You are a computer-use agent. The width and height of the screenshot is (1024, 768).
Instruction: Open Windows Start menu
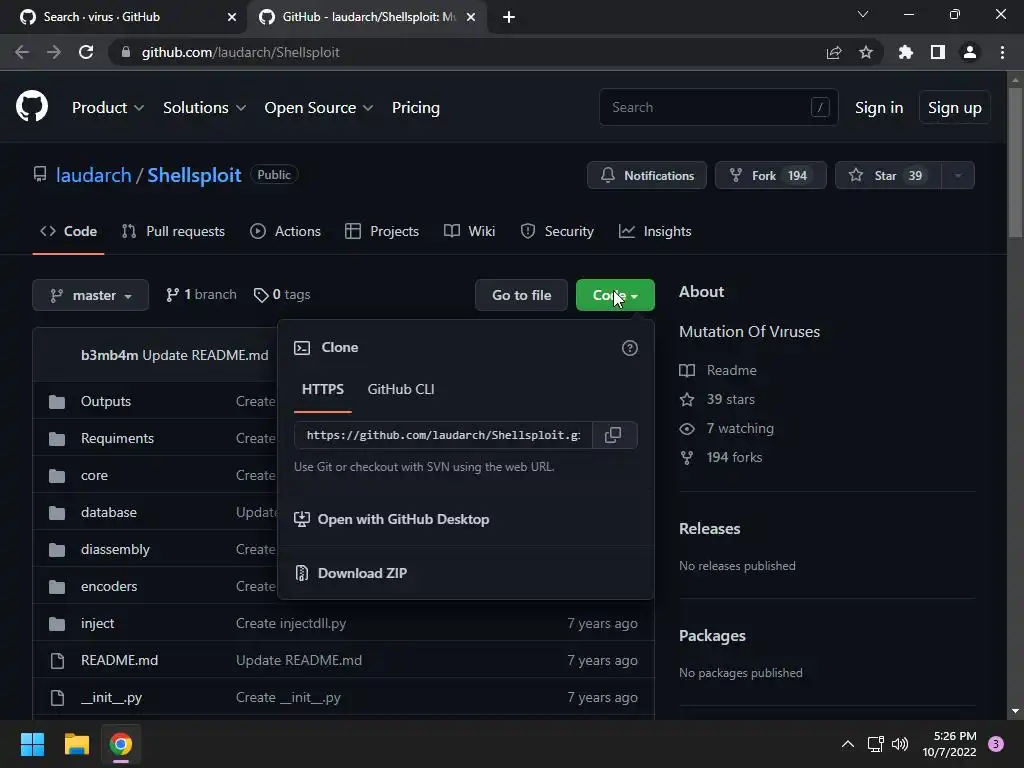point(32,744)
